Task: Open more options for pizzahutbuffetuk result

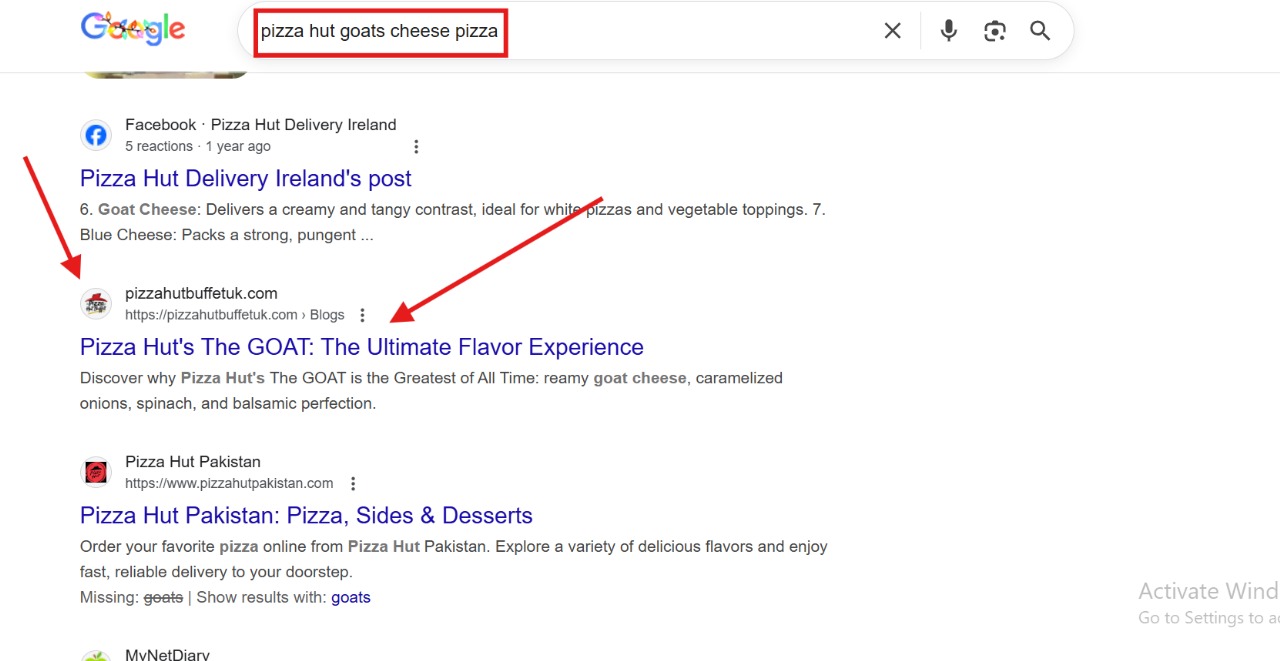Action: [362, 315]
